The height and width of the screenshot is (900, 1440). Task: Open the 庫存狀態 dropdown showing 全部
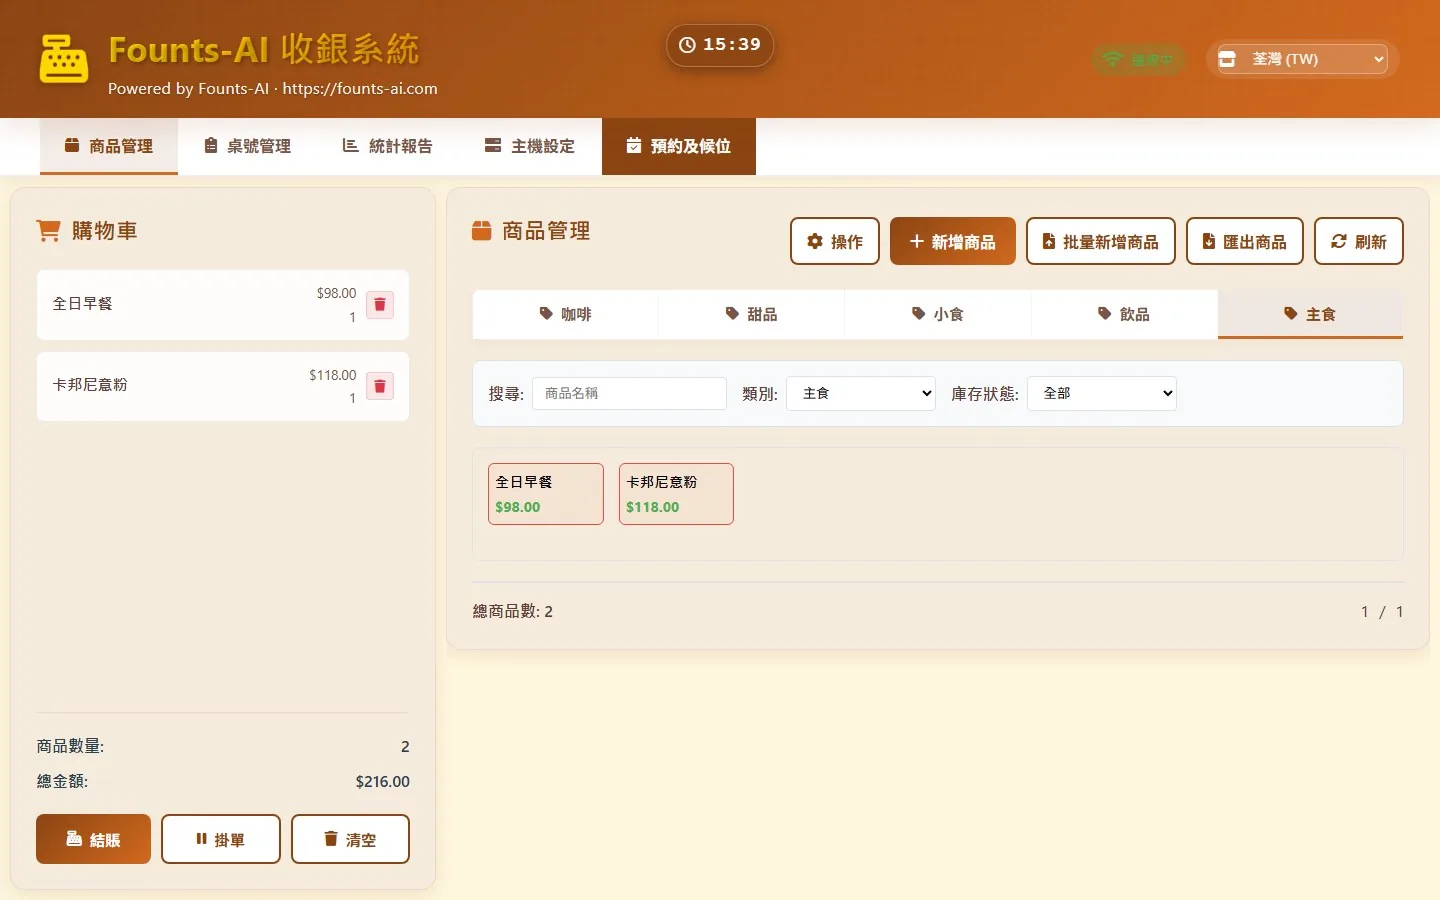point(1102,393)
